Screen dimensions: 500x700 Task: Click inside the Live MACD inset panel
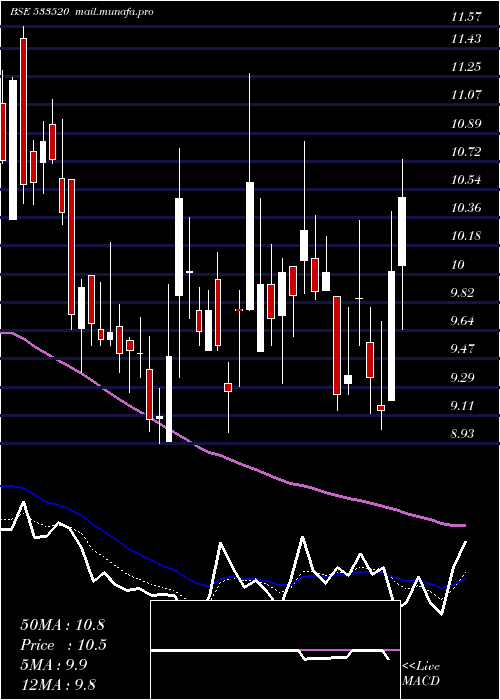(275, 650)
